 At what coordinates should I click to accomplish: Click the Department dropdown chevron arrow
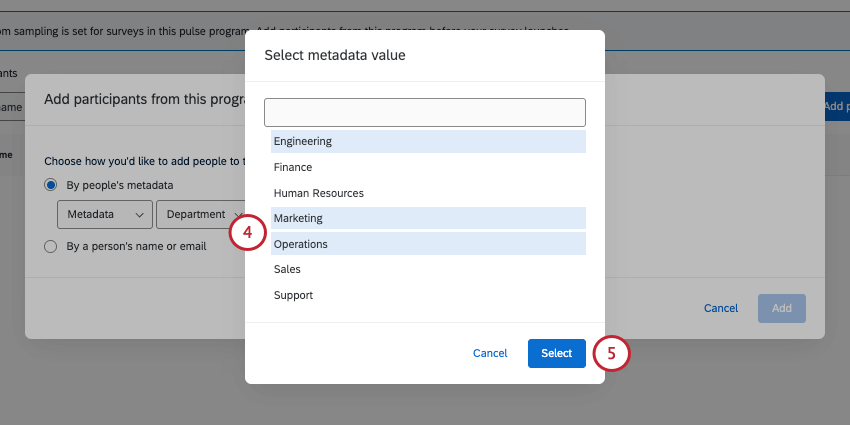(x=238, y=214)
